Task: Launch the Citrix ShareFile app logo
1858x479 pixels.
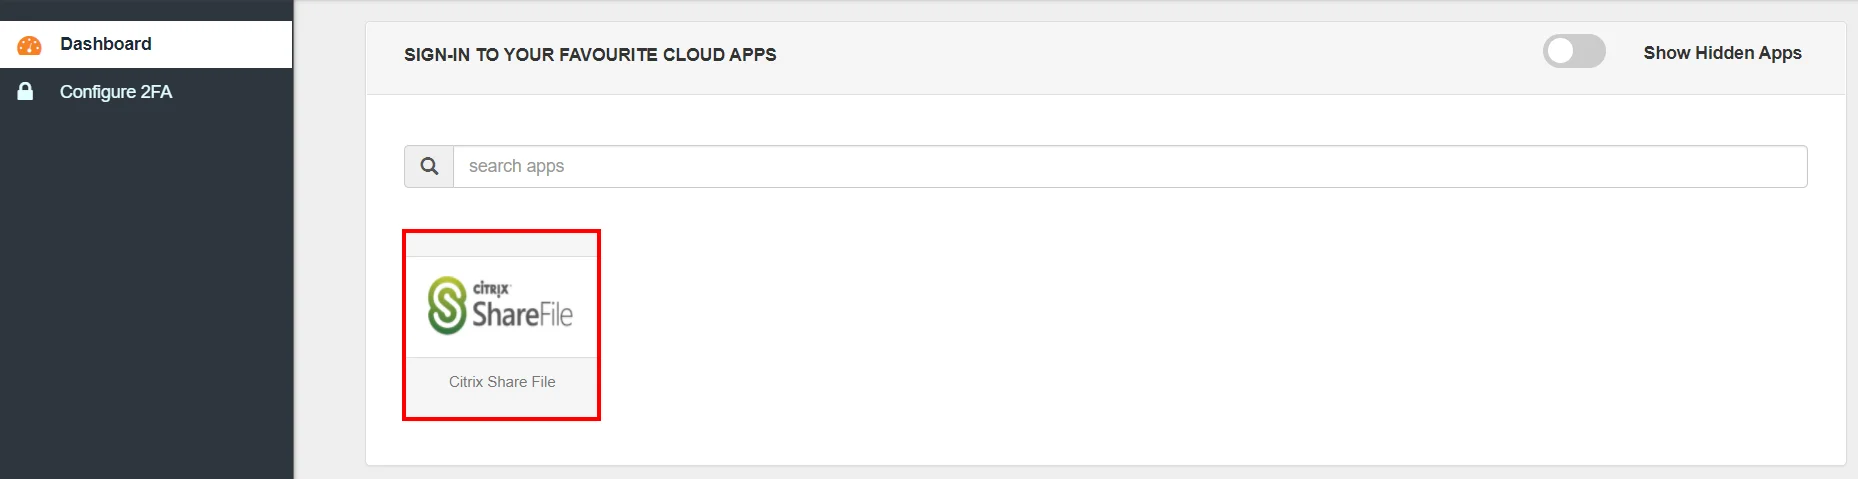Action: (501, 306)
